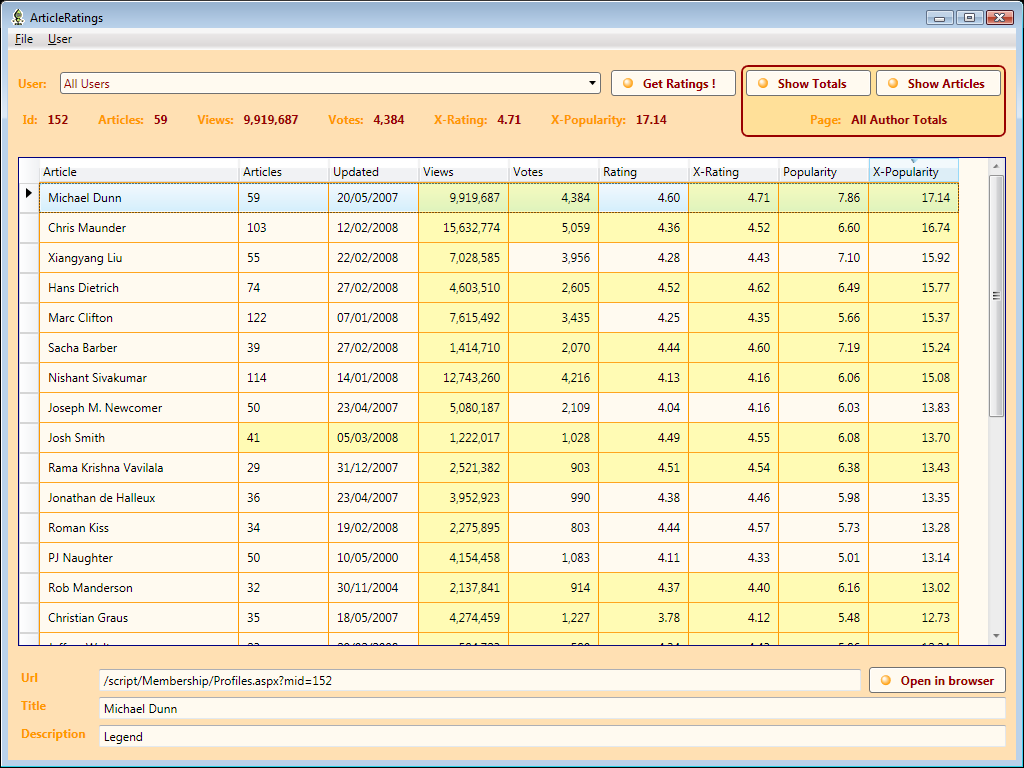
Task: Click the Show Articles button
Action: pyautogui.click(x=938, y=84)
